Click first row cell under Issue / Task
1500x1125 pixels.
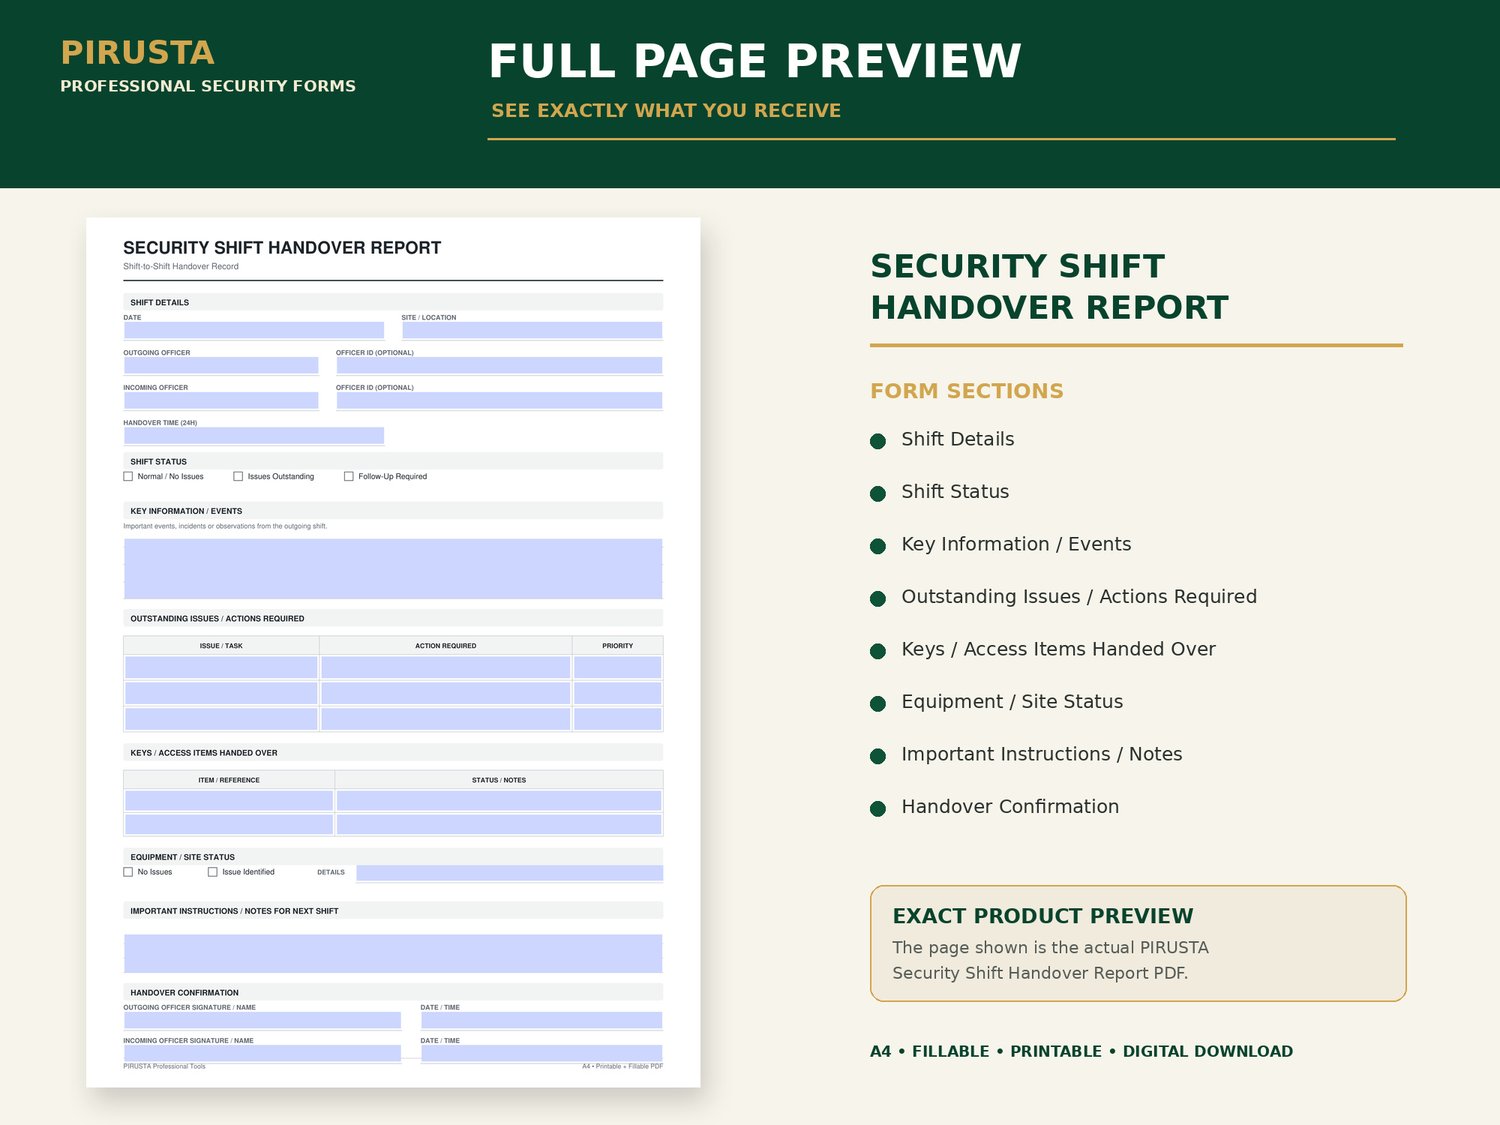pos(221,667)
